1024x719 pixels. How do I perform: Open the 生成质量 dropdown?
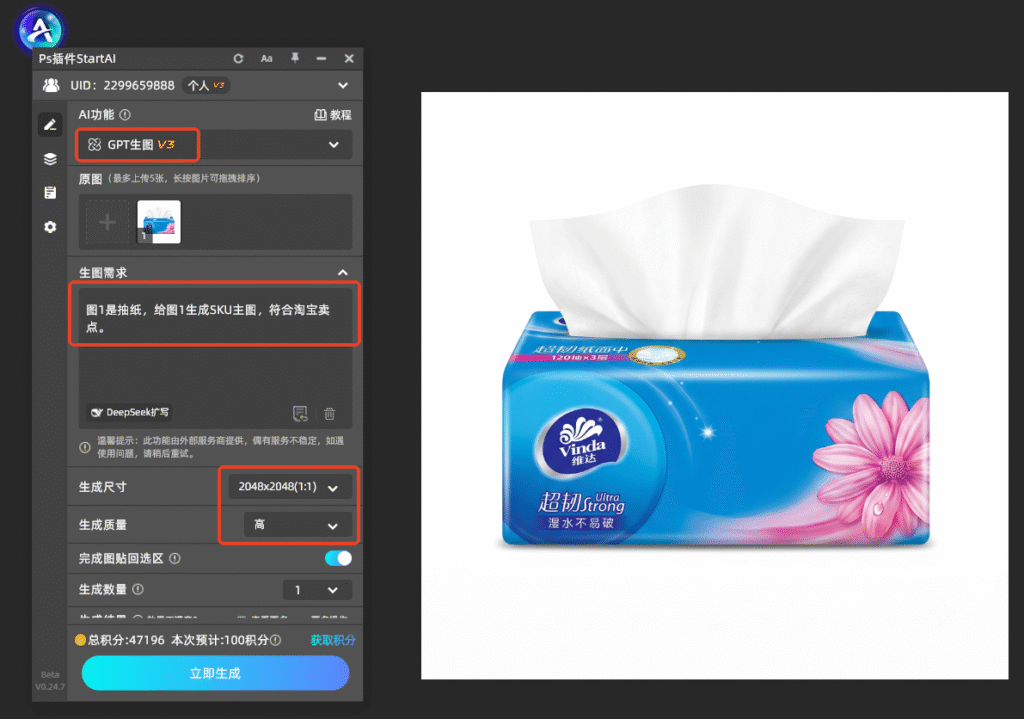(x=298, y=525)
